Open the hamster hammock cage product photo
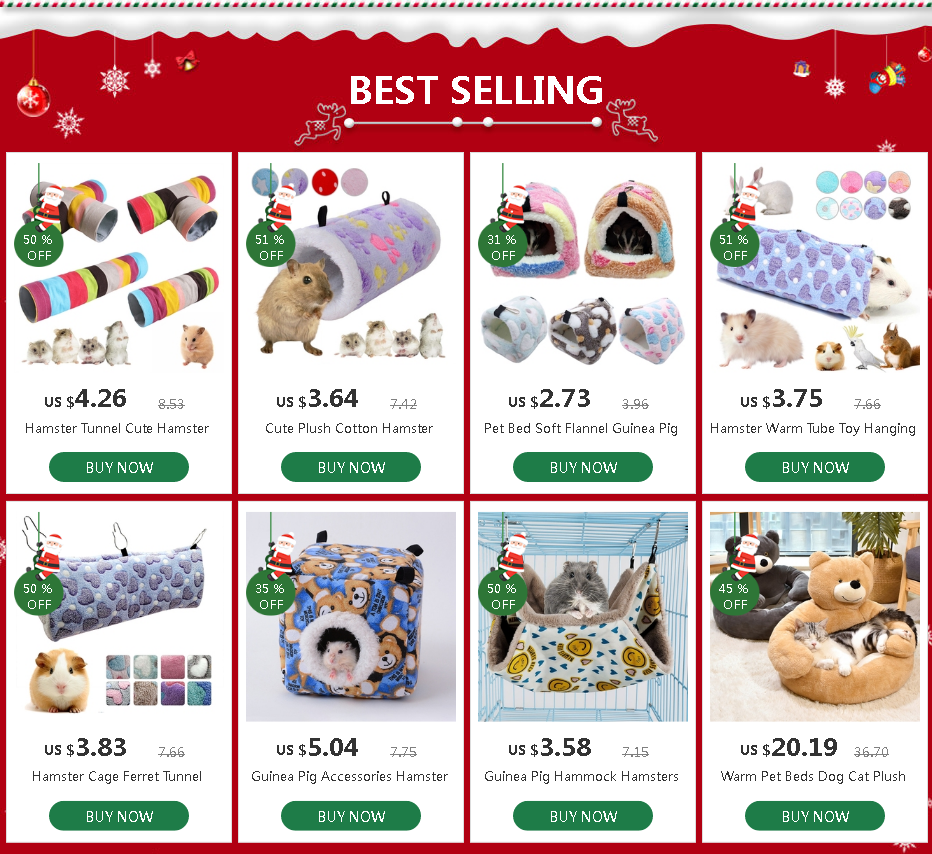The height and width of the screenshot is (854, 932). (582, 617)
